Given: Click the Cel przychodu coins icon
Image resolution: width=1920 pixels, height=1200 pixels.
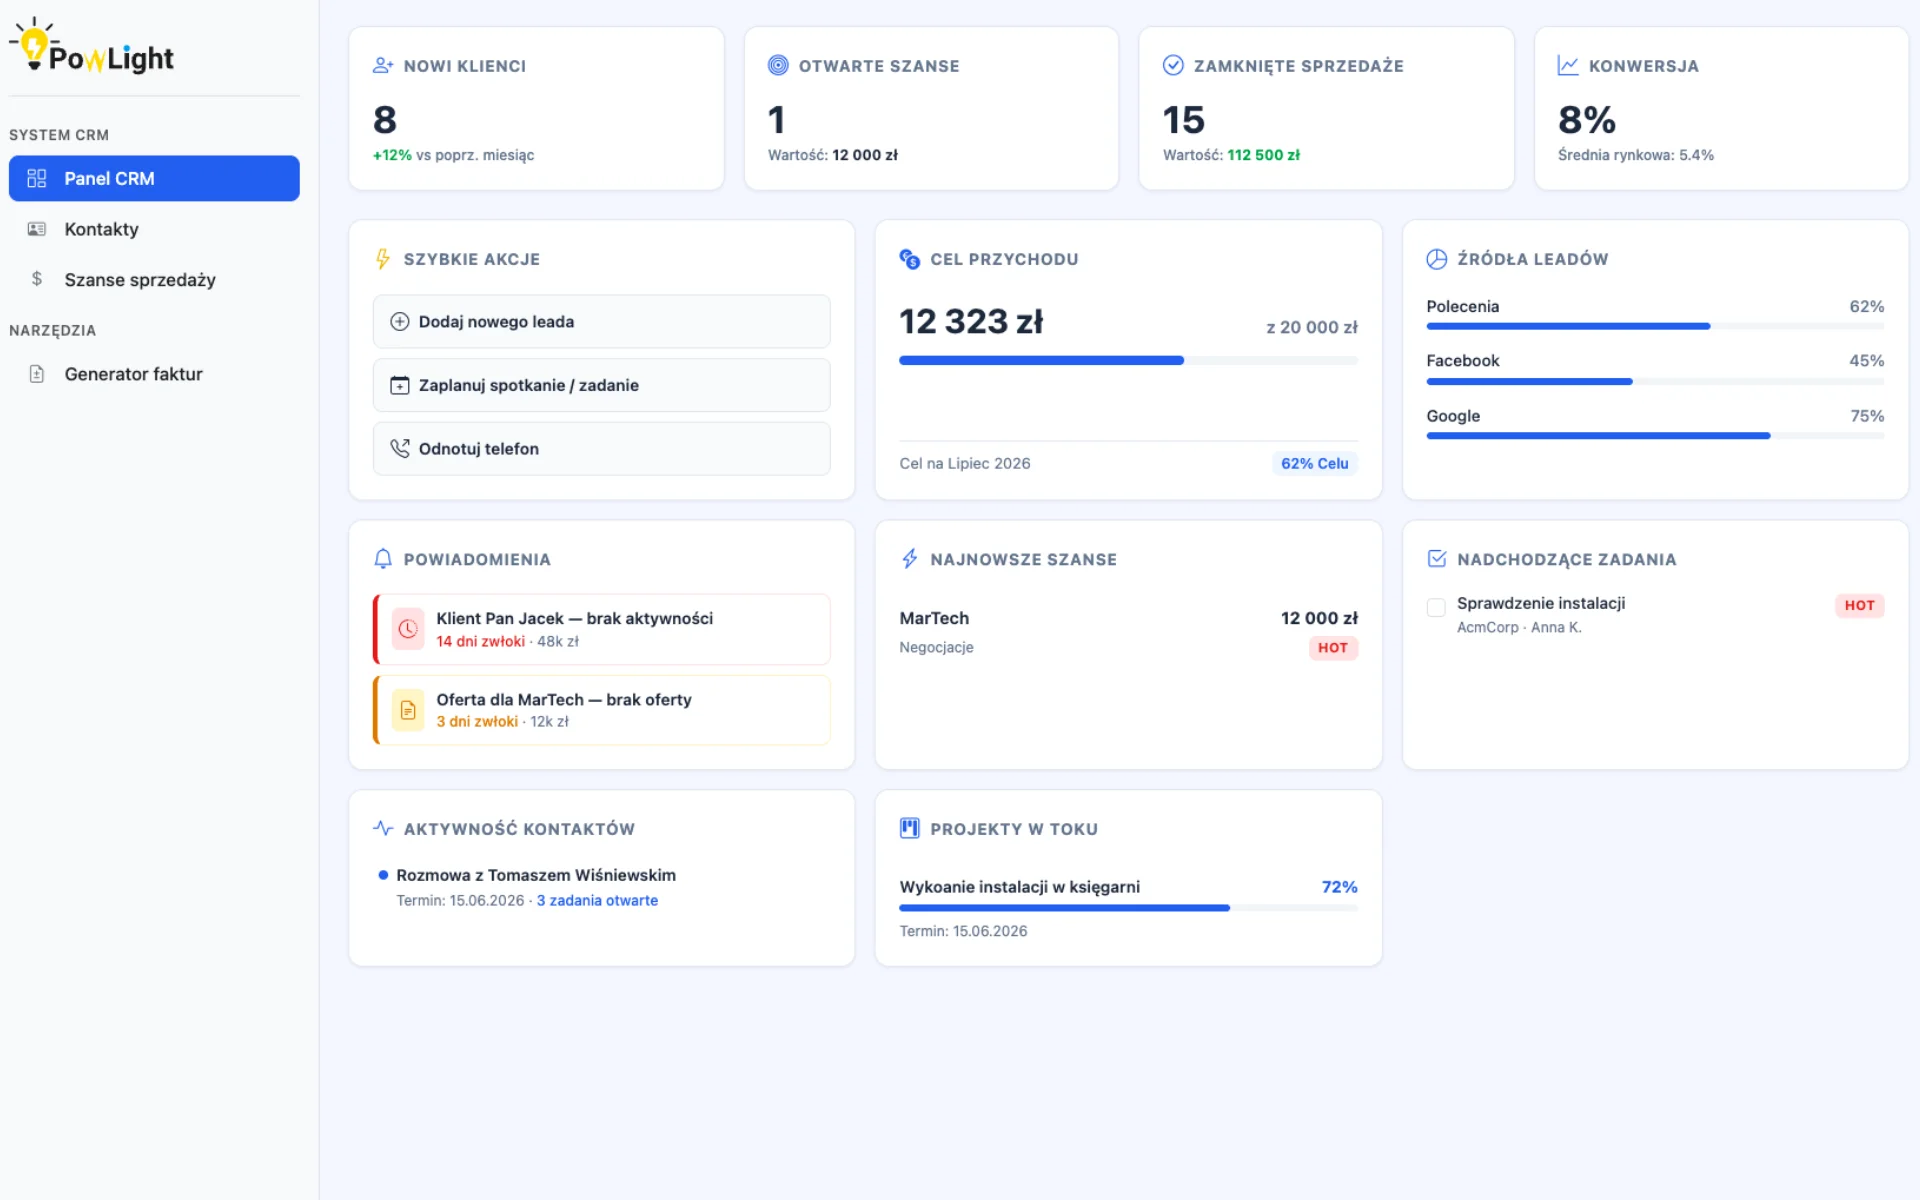Looking at the screenshot, I should coord(910,259).
